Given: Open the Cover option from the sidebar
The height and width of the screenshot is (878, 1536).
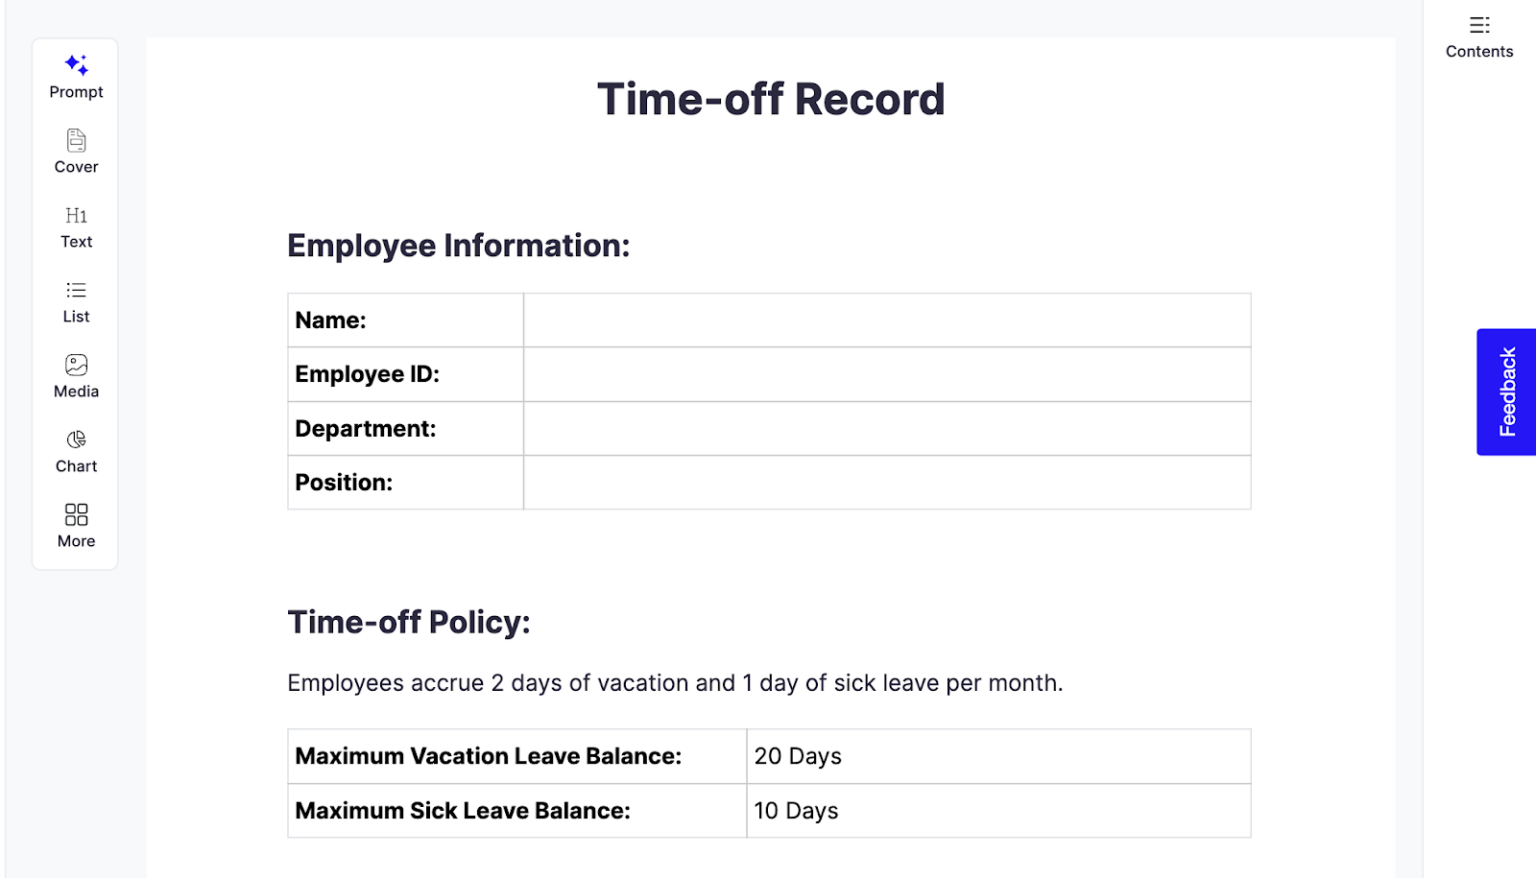Looking at the screenshot, I should click(75, 150).
